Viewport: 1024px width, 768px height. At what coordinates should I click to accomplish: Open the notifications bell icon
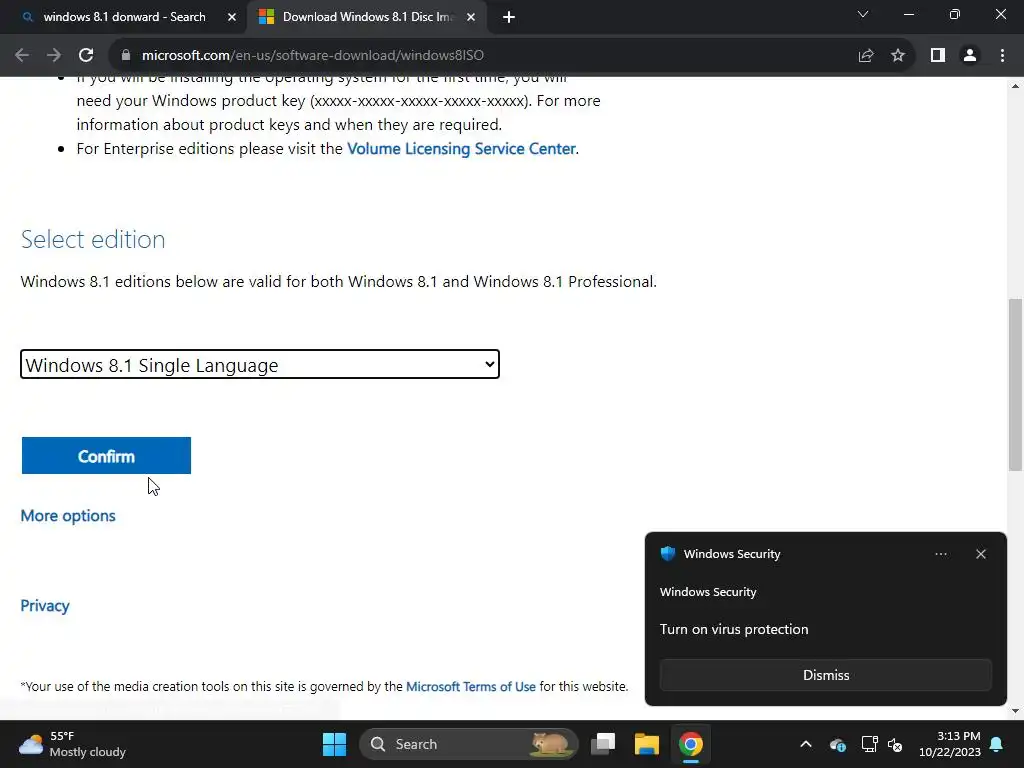click(x=997, y=744)
